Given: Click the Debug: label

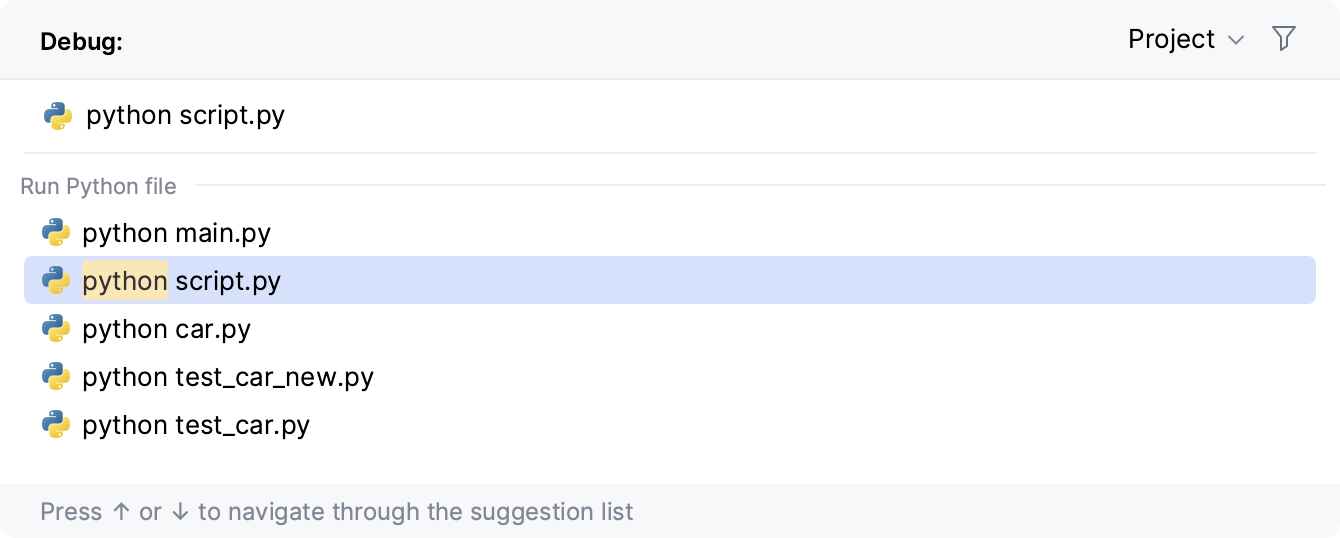Looking at the screenshot, I should (81, 42).
